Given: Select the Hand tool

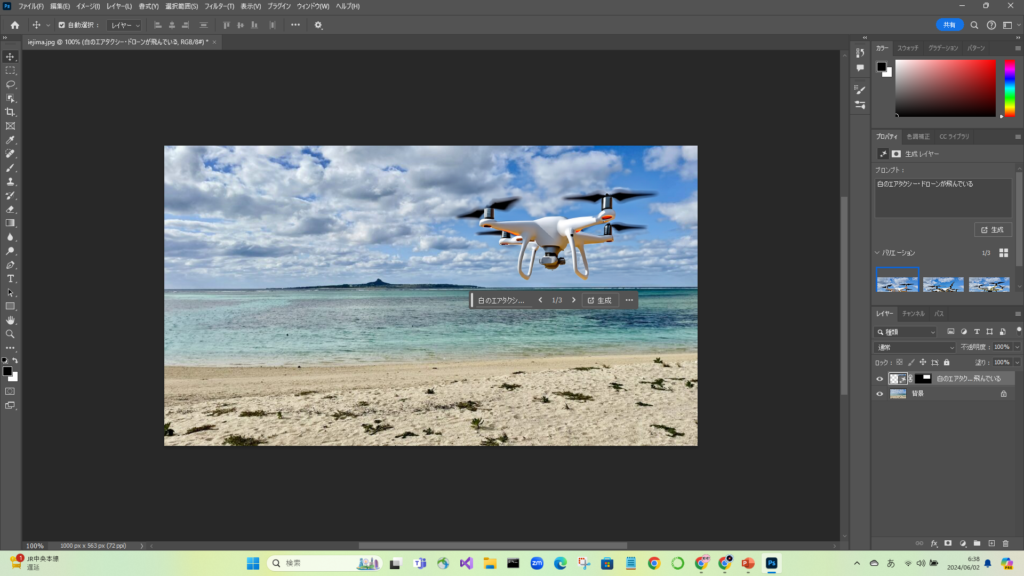Looking at the screenshot, I should (x=10, y=320).
